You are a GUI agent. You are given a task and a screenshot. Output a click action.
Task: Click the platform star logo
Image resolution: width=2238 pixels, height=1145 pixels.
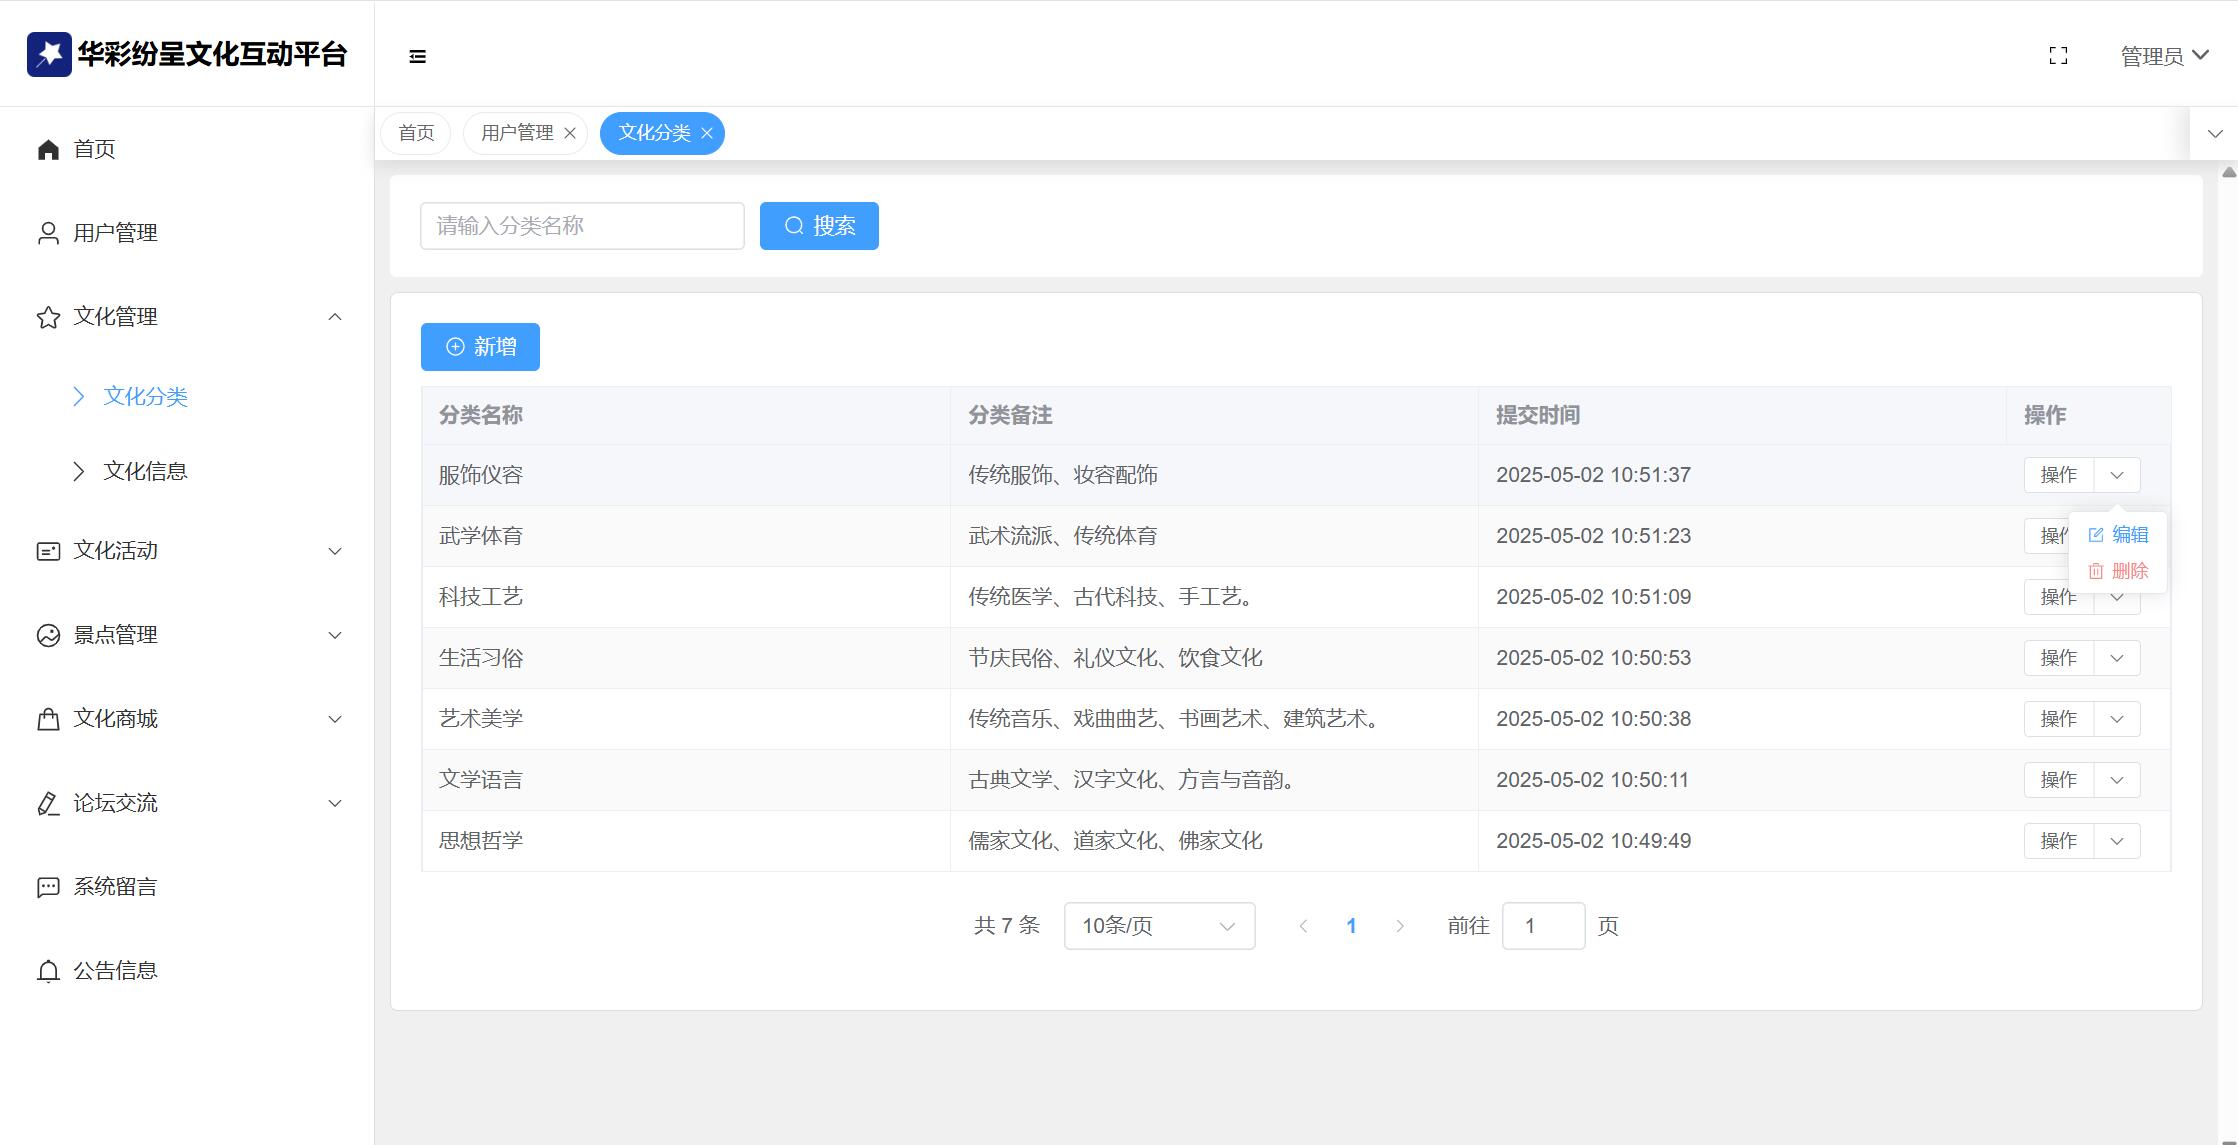[48, 54]
